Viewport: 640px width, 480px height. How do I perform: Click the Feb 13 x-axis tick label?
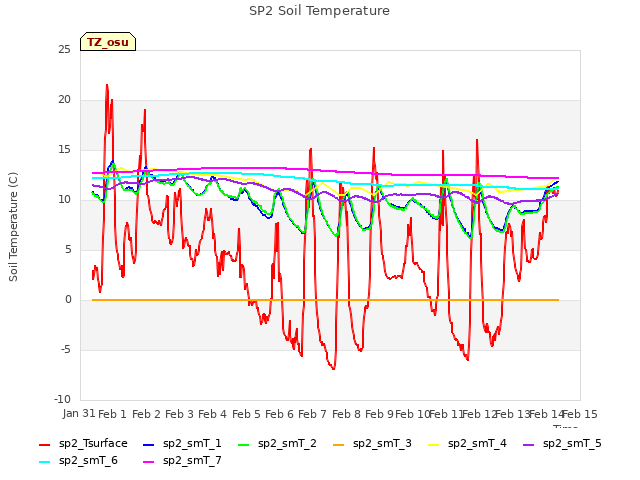[512, 414]
